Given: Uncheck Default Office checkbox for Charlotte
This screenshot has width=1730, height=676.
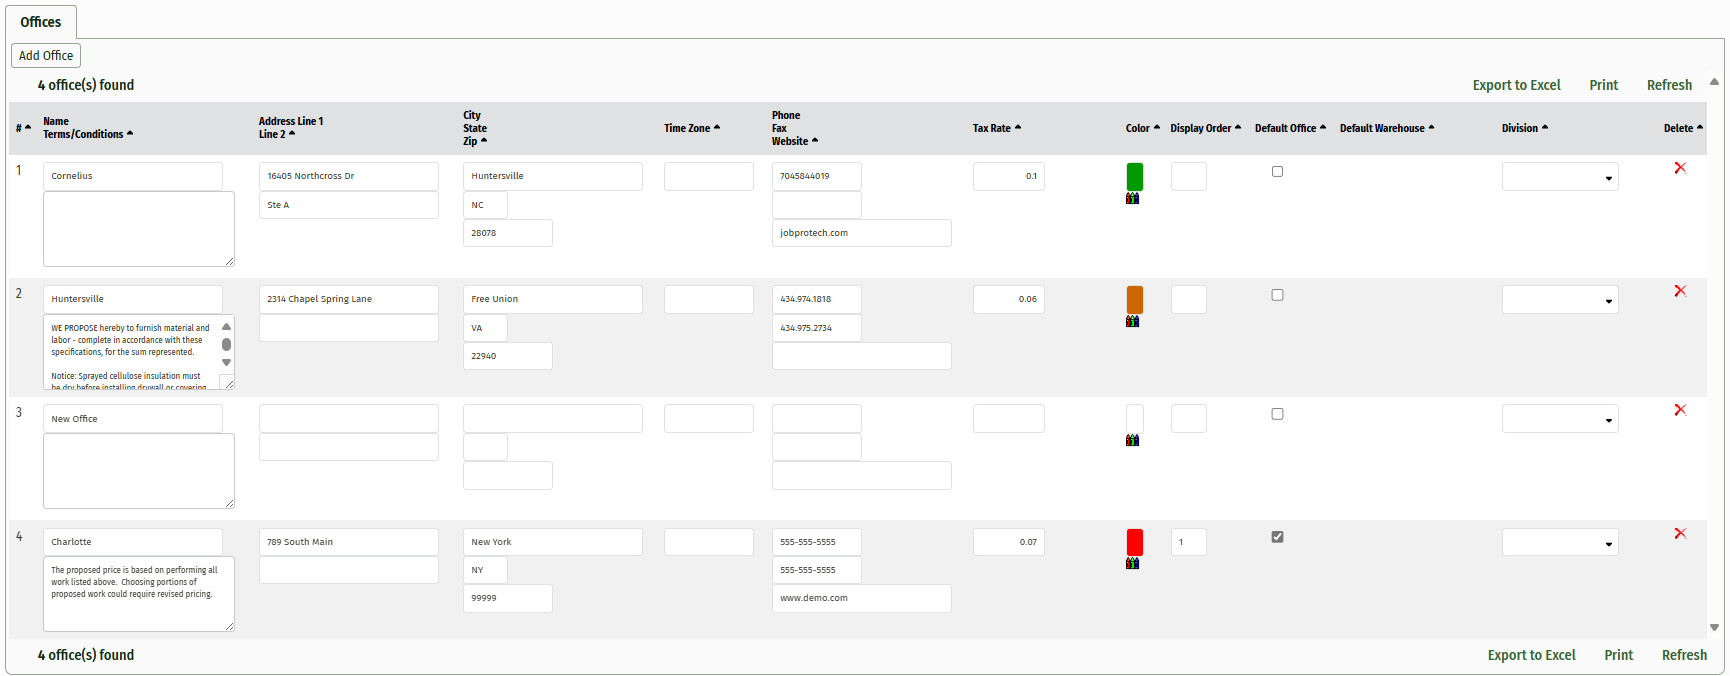Looking at the screenshot, I should [x=1277, y=537].
